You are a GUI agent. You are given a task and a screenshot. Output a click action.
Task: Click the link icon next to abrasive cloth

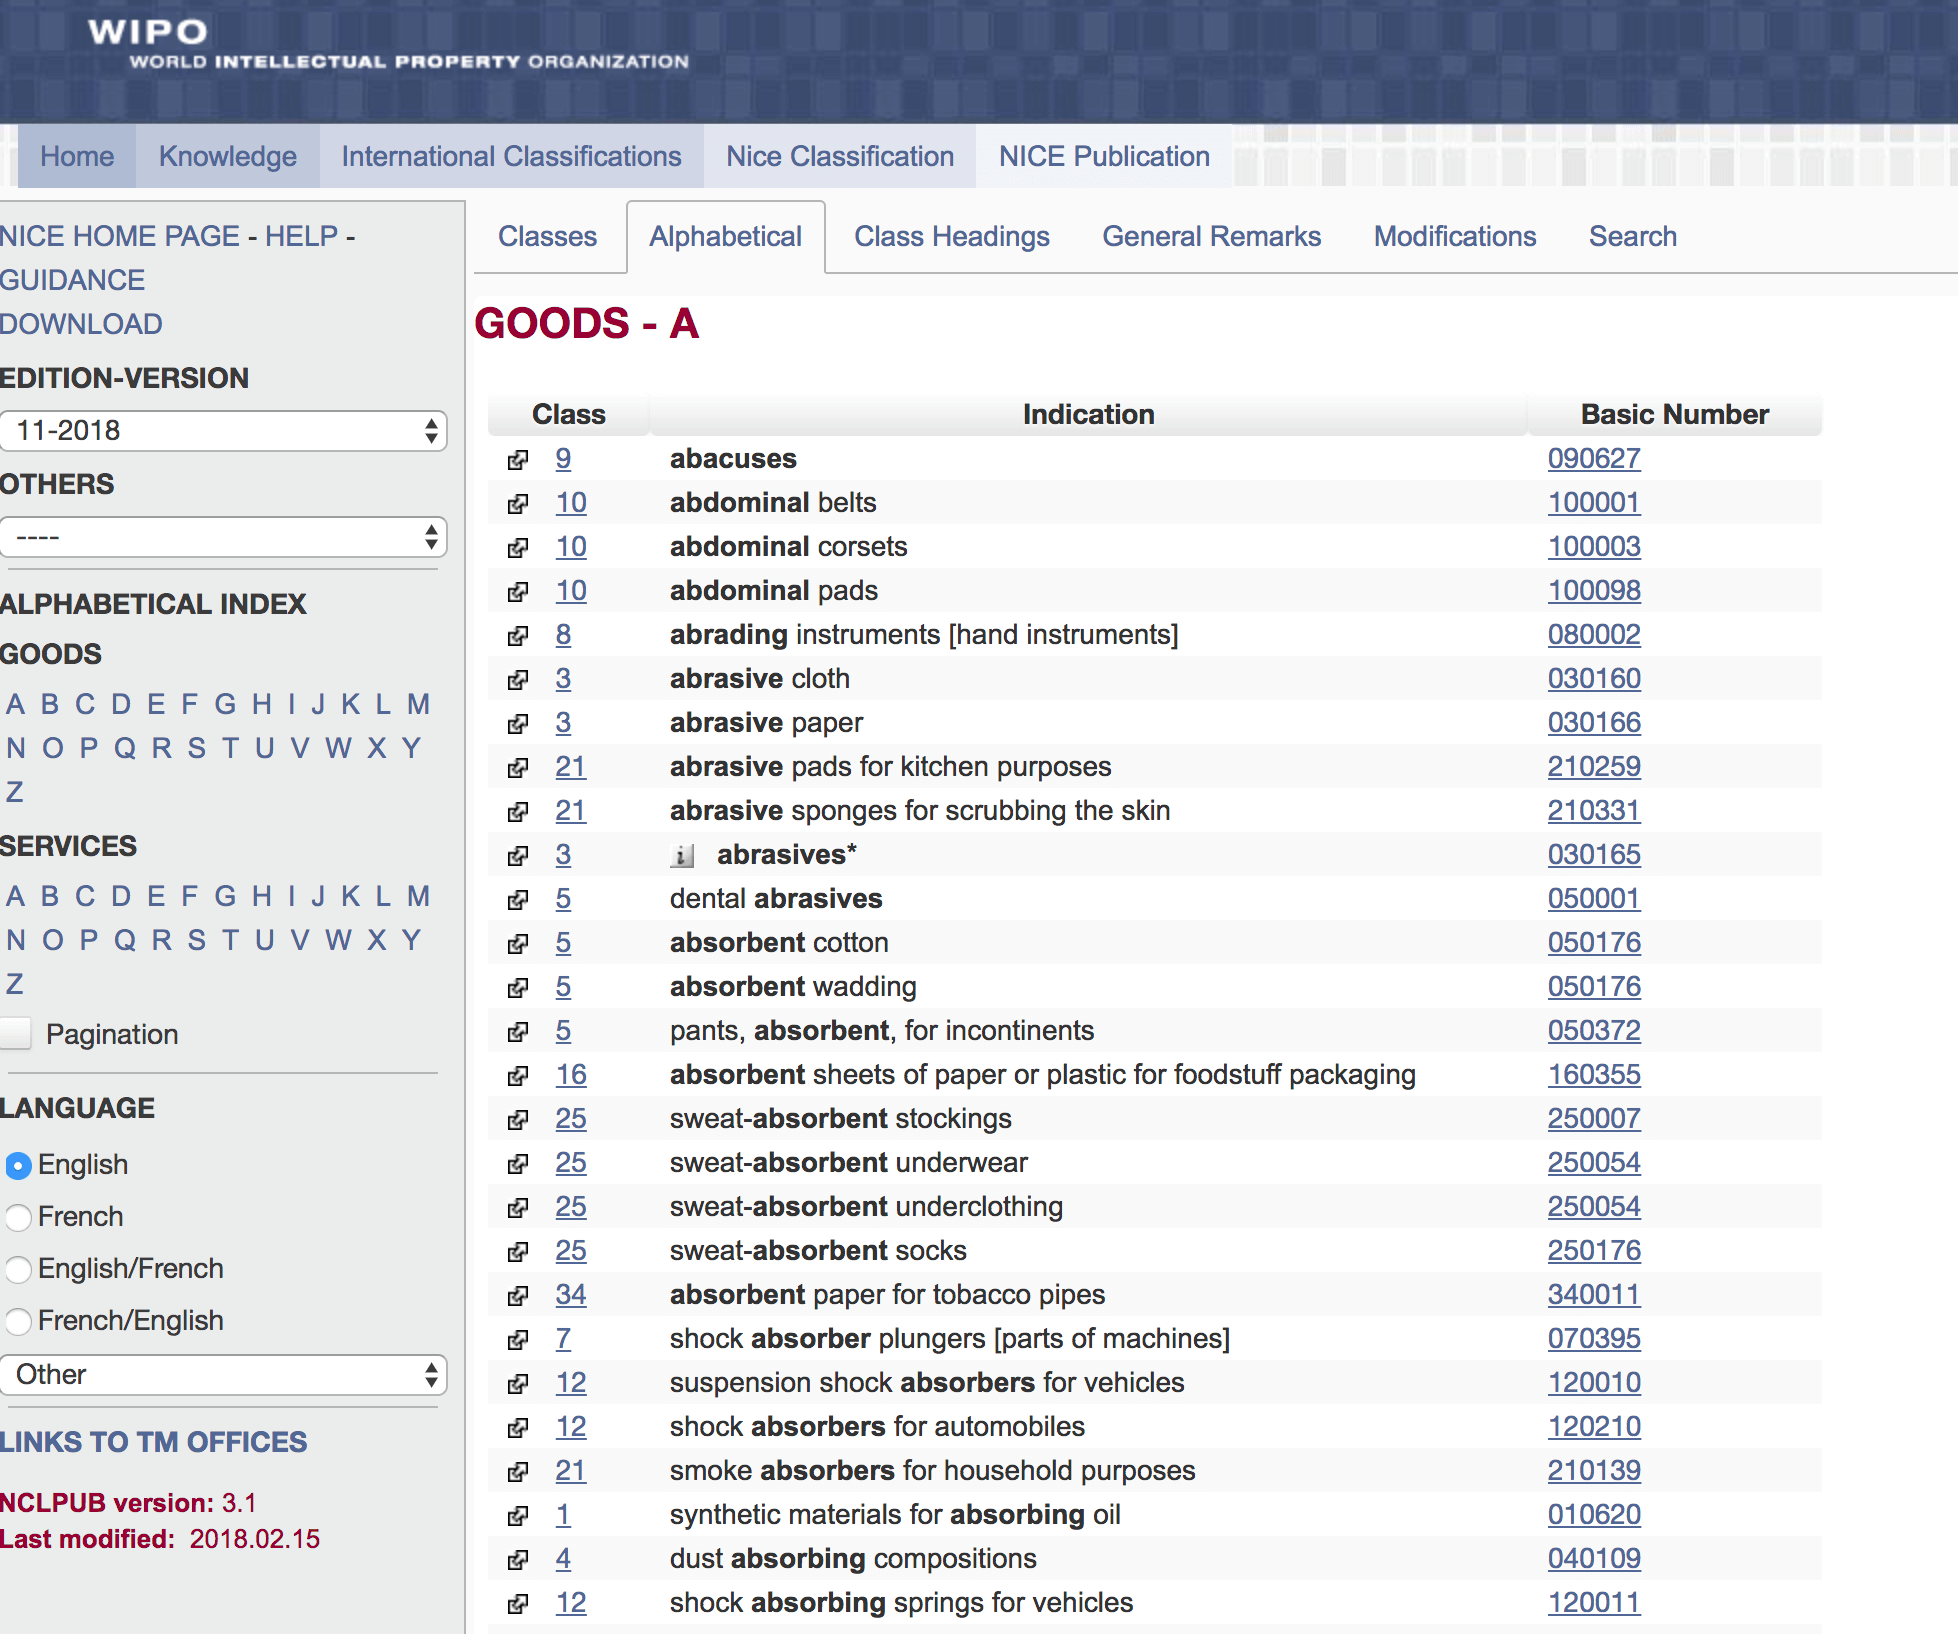point(518,679)
